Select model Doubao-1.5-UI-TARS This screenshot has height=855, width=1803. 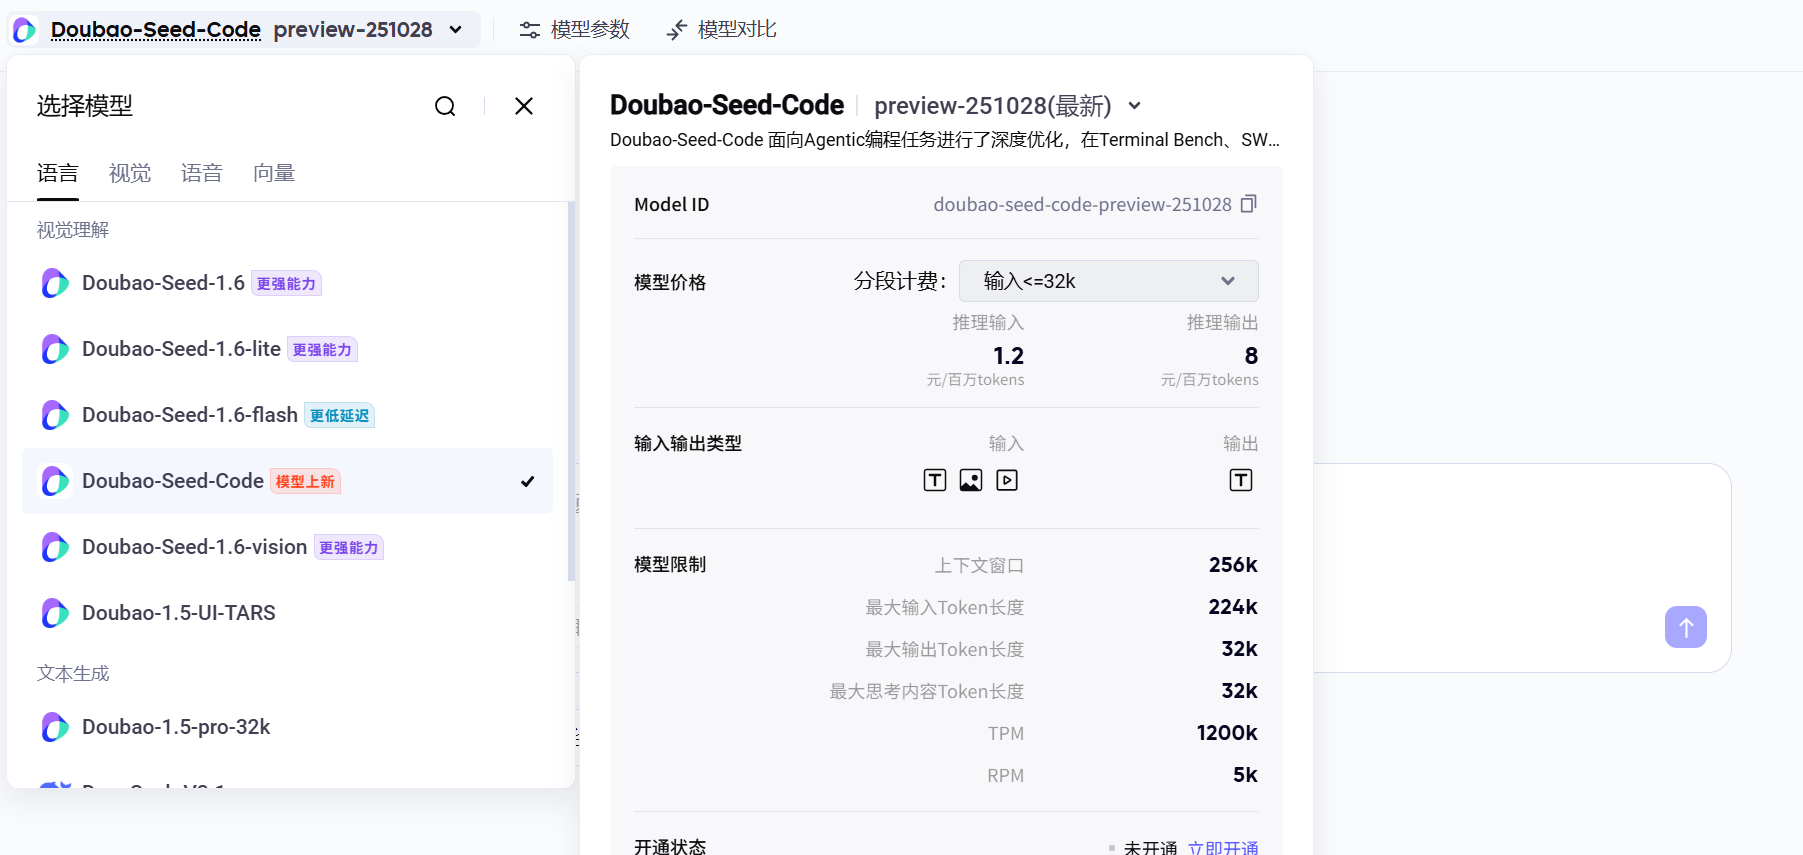(x=287, y=613)
